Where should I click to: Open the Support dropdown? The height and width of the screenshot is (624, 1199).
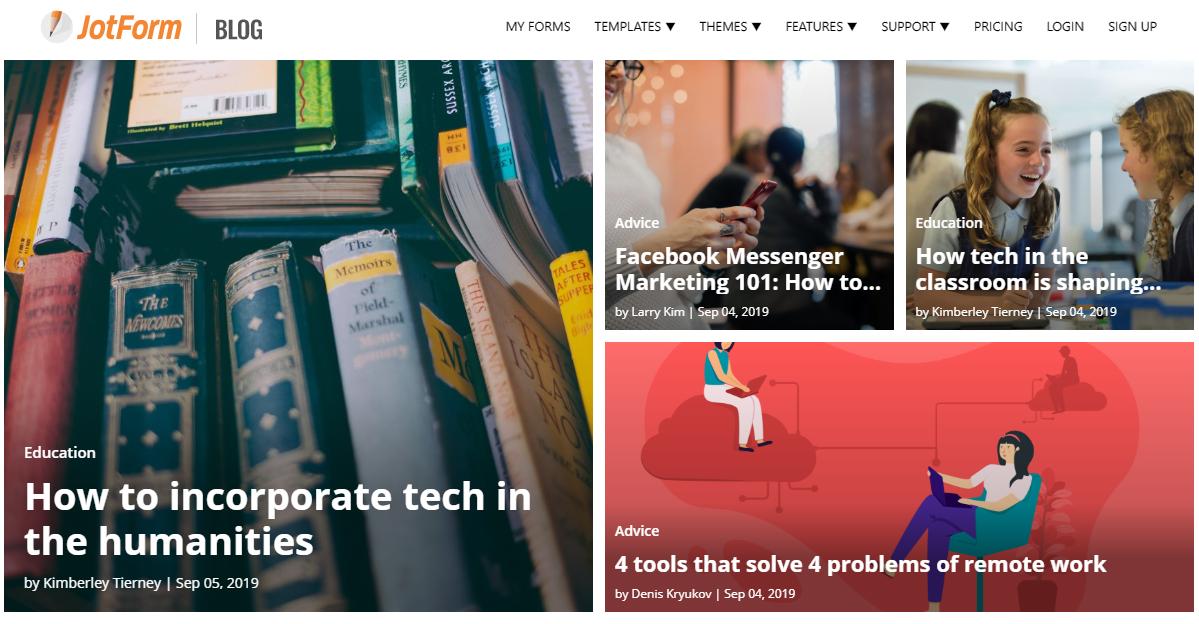click(x=915, y=27)
